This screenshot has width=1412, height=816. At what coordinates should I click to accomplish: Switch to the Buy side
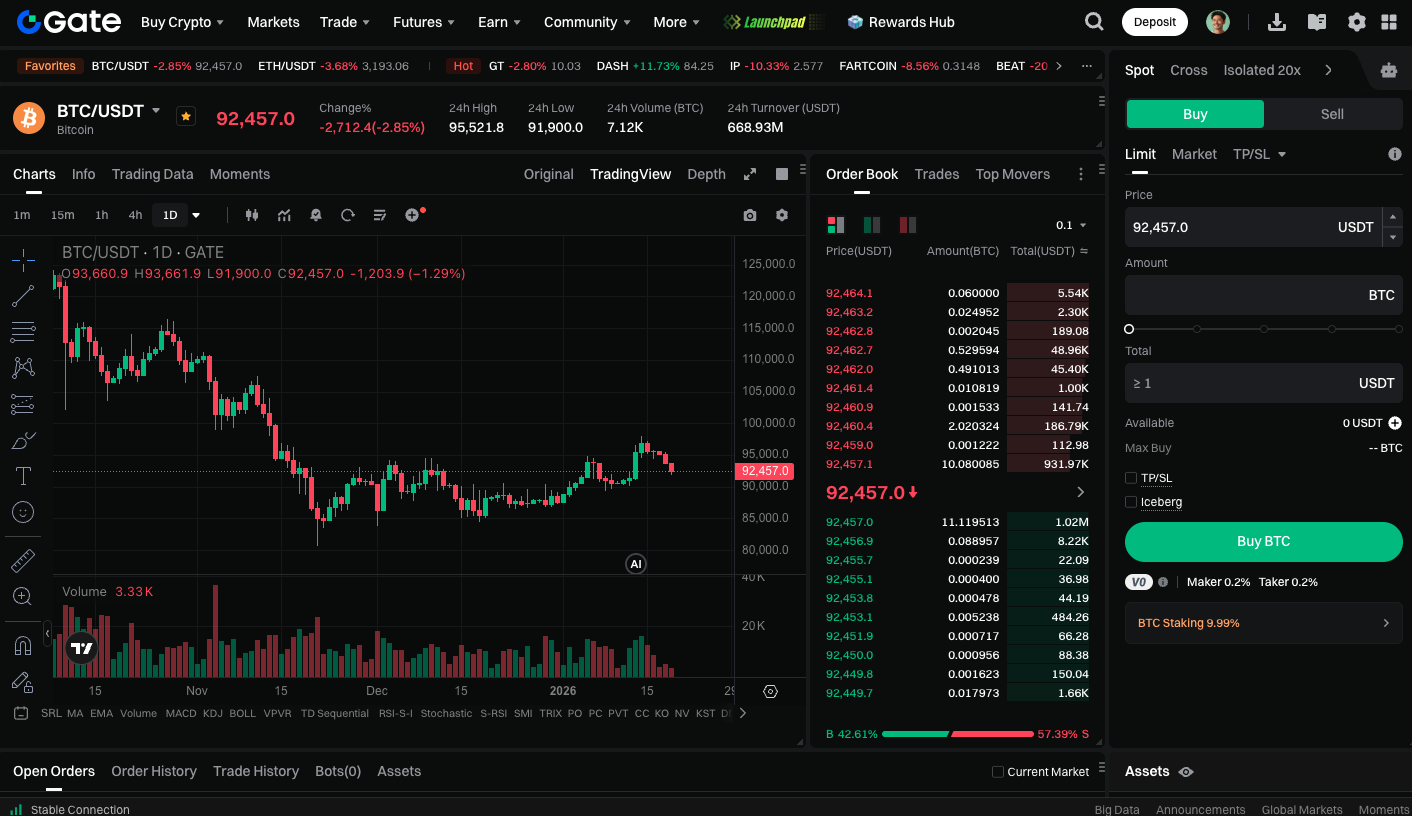(x=1195, y=114)
